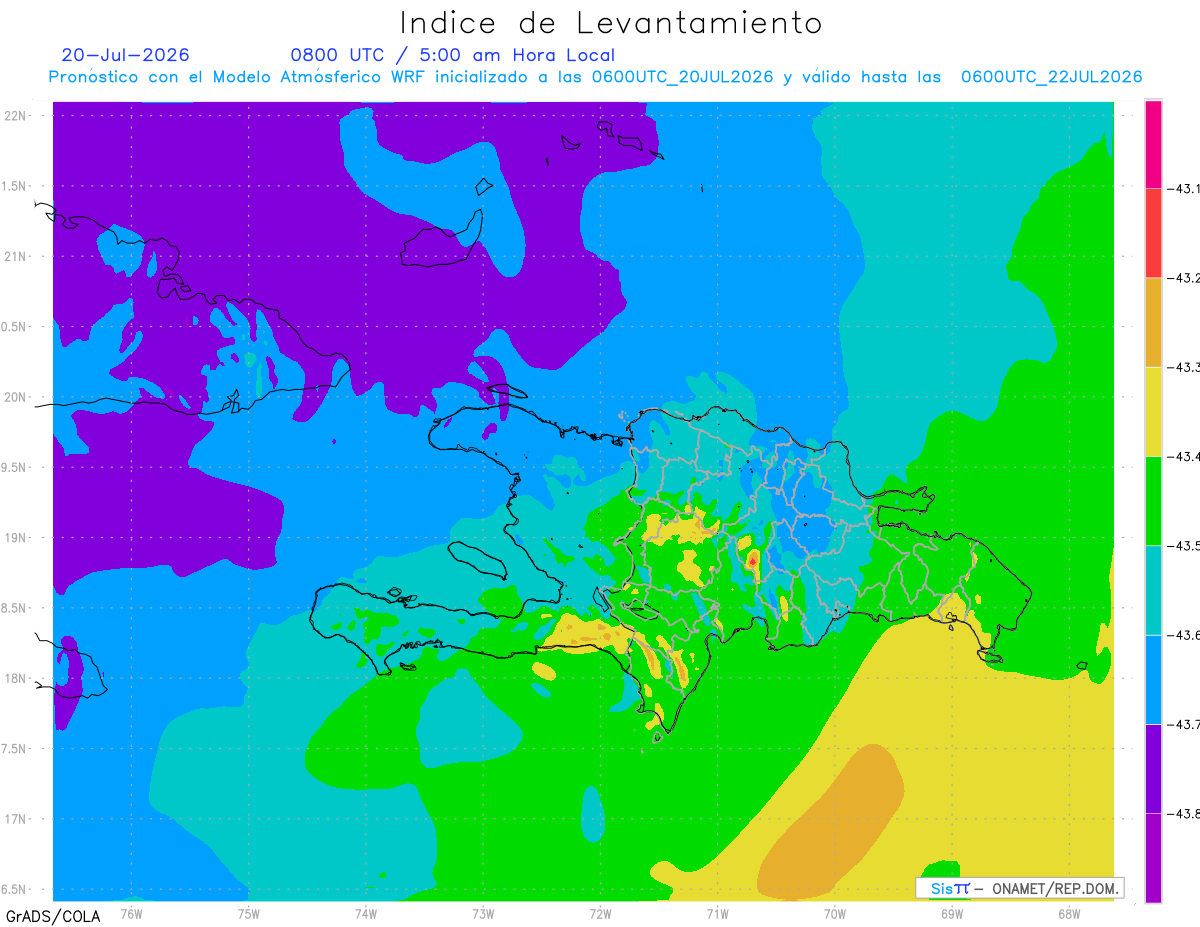Click the '-43.1' color bar label
Image resolution: width=1200 pixels, height=927 pixels.
point(1184,187)
